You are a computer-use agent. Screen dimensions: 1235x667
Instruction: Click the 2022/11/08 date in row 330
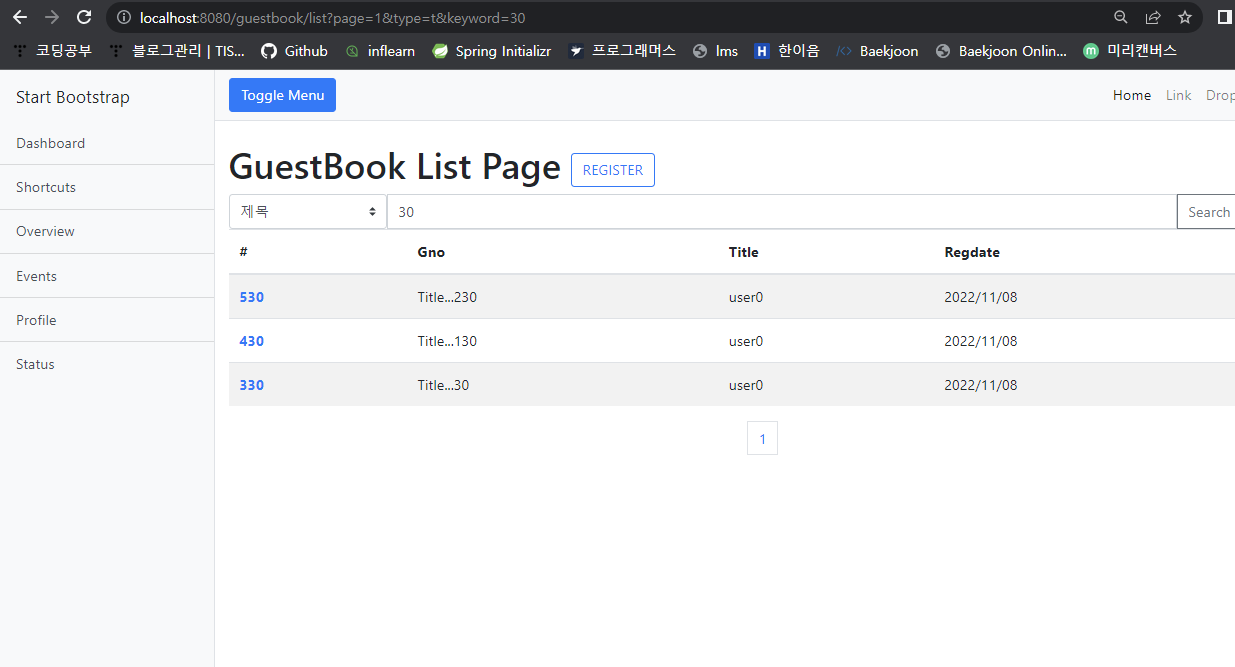[x=981, y=385]
